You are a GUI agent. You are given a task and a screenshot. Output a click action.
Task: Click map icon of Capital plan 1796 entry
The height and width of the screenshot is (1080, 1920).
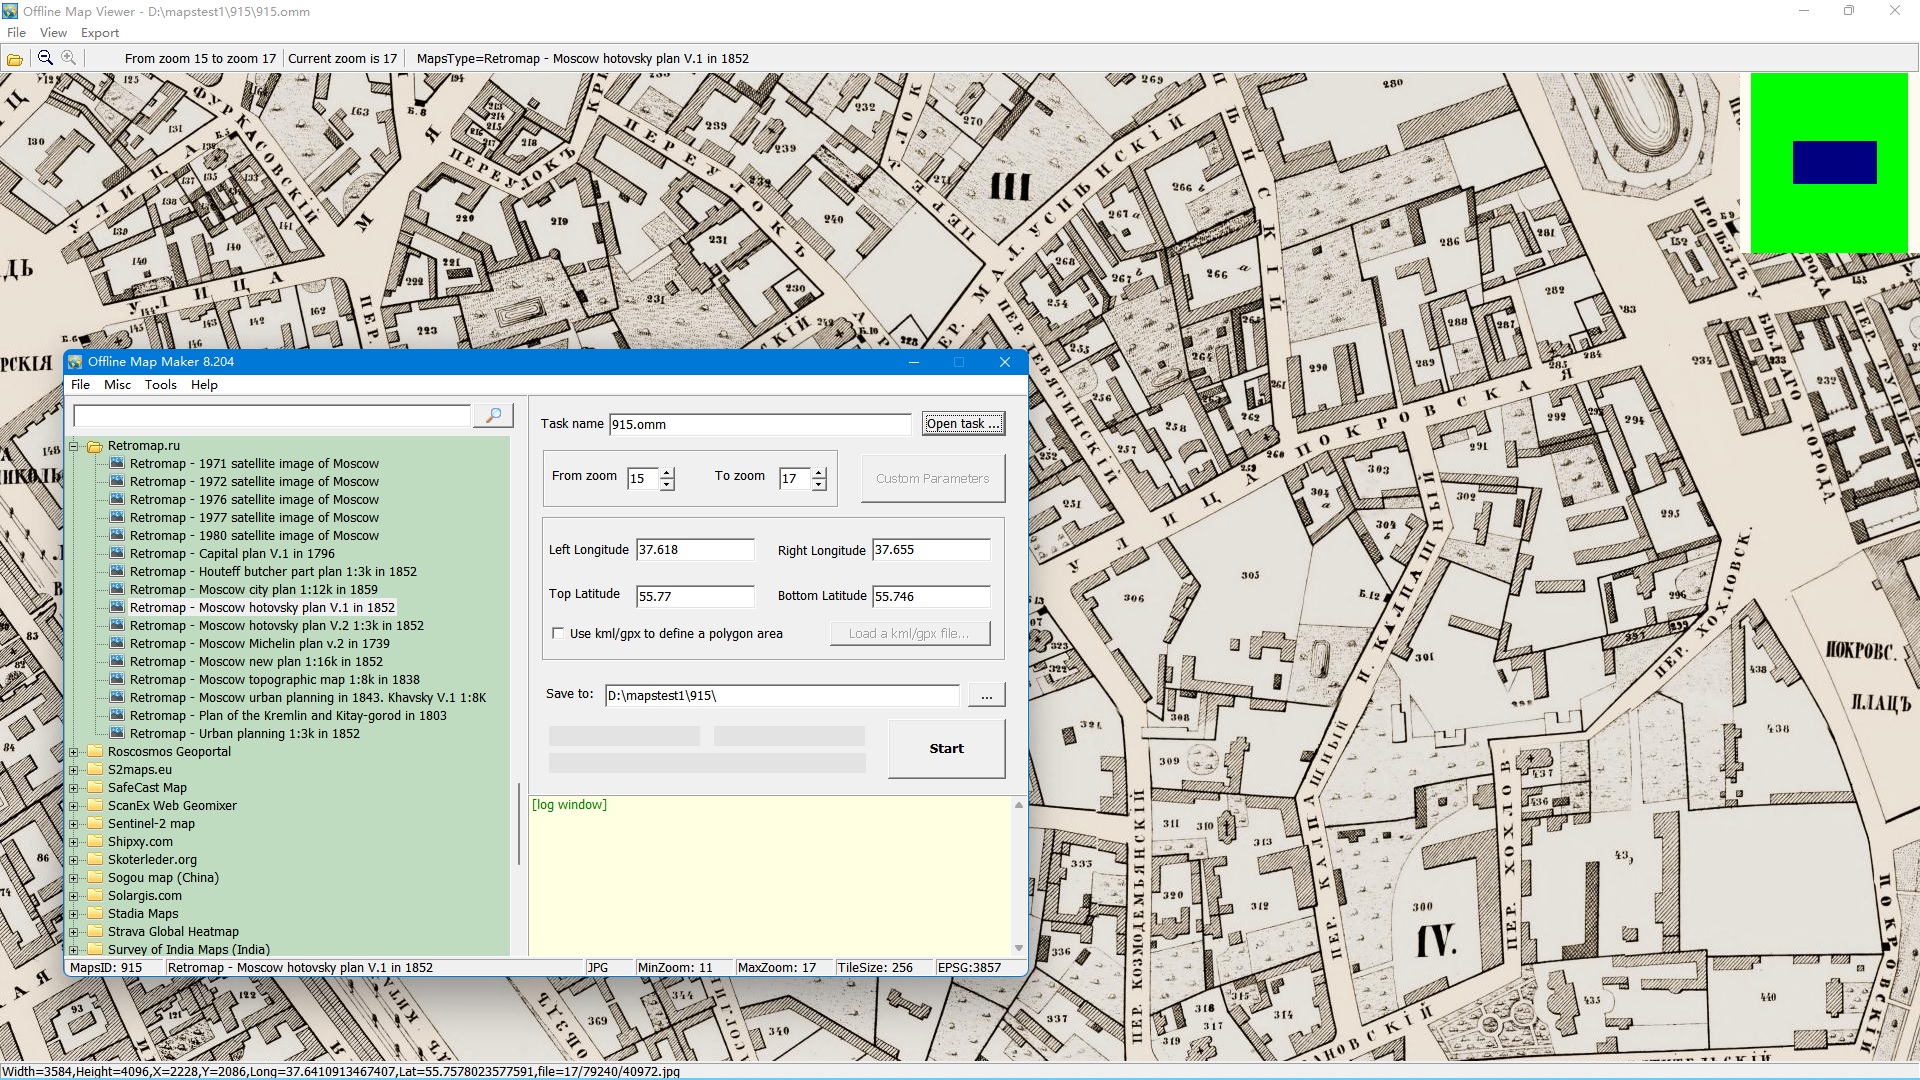pyautogui.click(x=117, y=553)
